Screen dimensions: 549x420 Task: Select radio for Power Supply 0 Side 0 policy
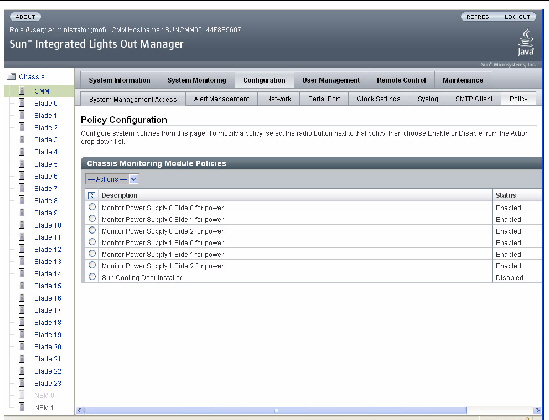(92, 207)
